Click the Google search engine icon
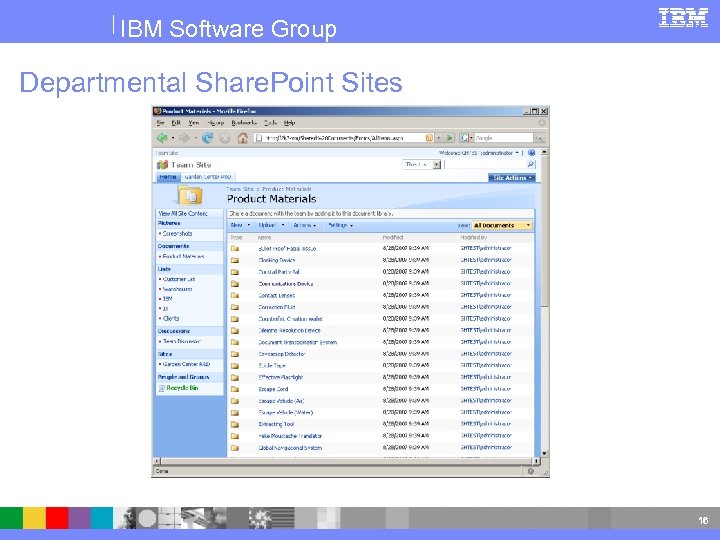Screen dimensions: 720x540 464,137
